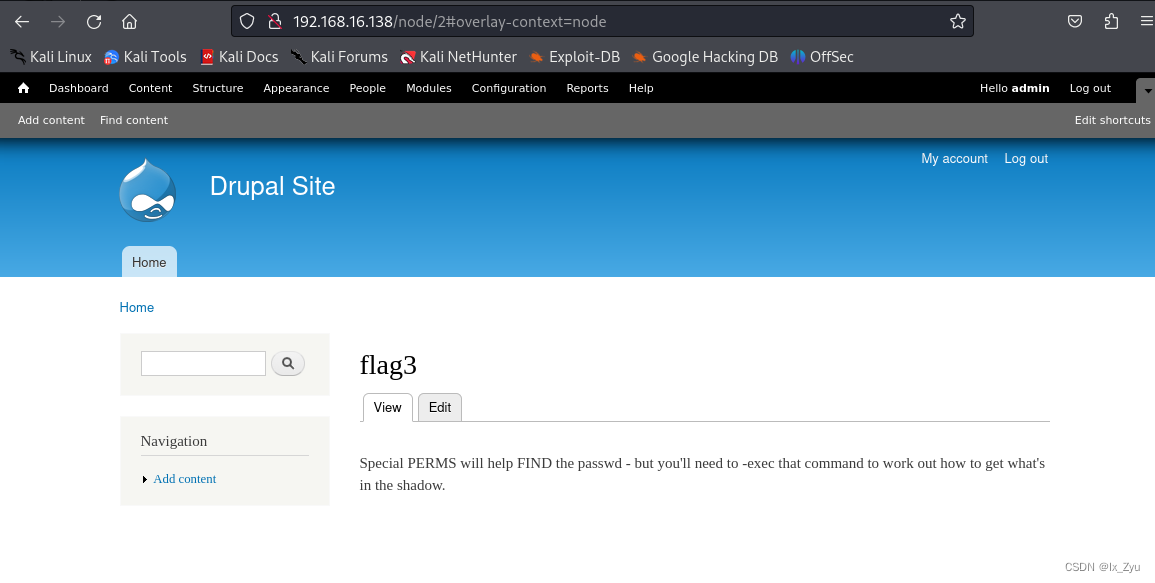Screen dimensions: 1155x583
Task: Open the Kali Forums bookmark
Action: tap(339, 57)
